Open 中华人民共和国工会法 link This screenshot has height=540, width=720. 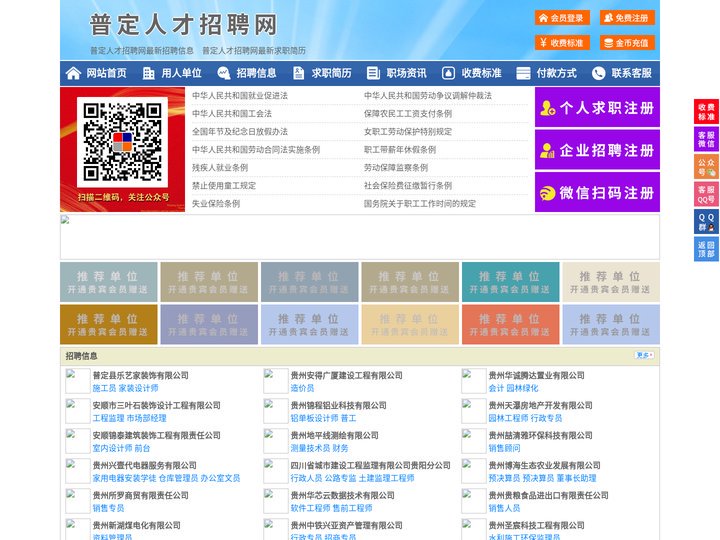point(232,113)
